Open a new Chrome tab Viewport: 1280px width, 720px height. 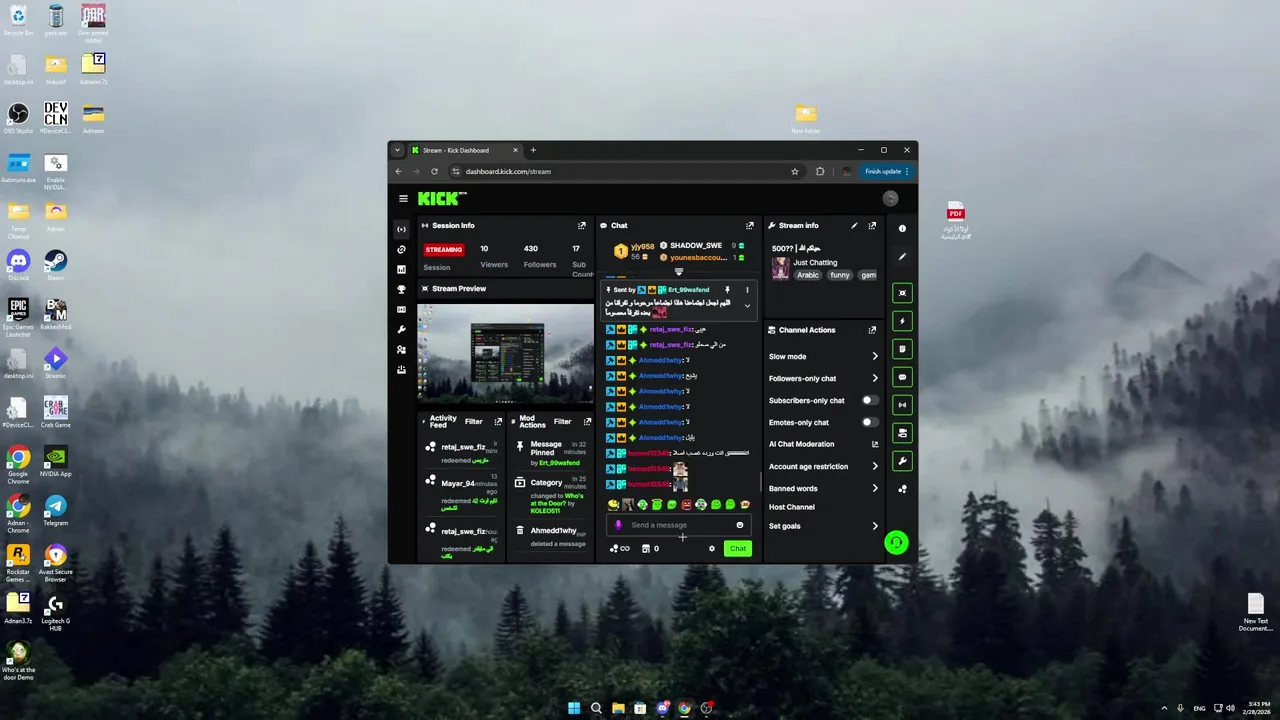(533, 150)
